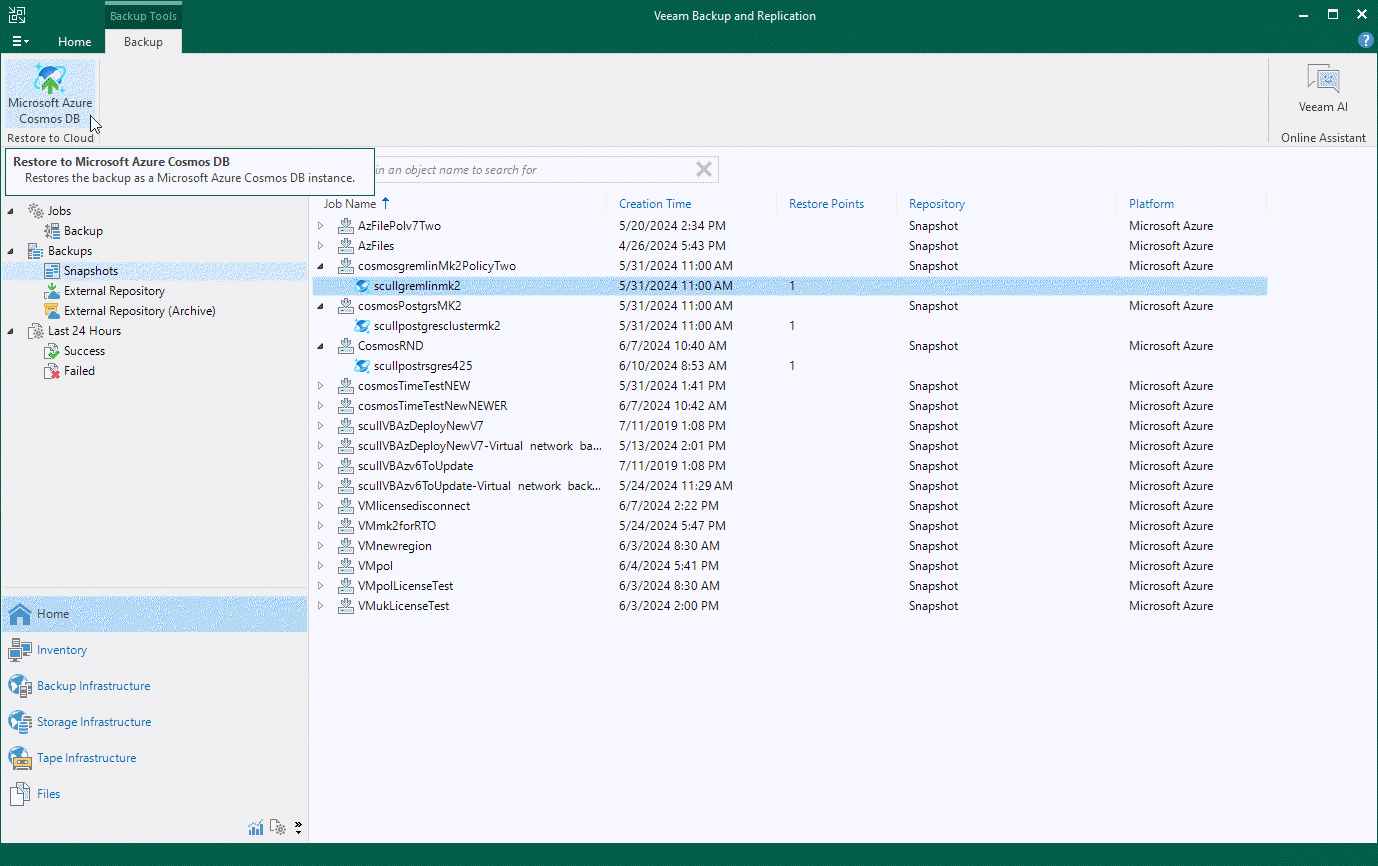Collapse the cosmosPostgrsMK2 job
The height and width of the screenshot is (866, 1378).
(321, 306)
